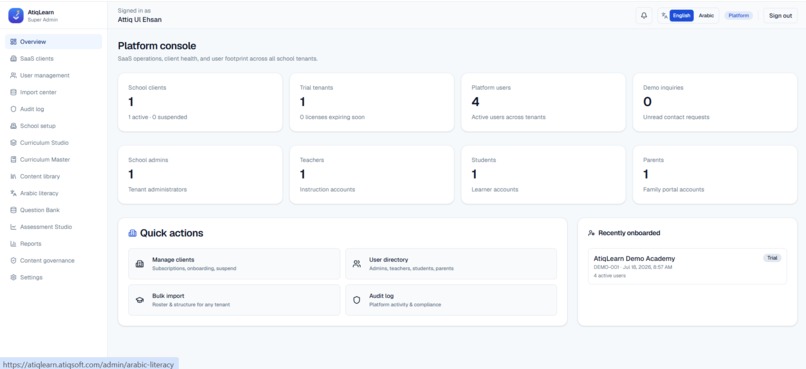Open School setup page
This screenshot has height=369, width=806.
tap(53, 126)
